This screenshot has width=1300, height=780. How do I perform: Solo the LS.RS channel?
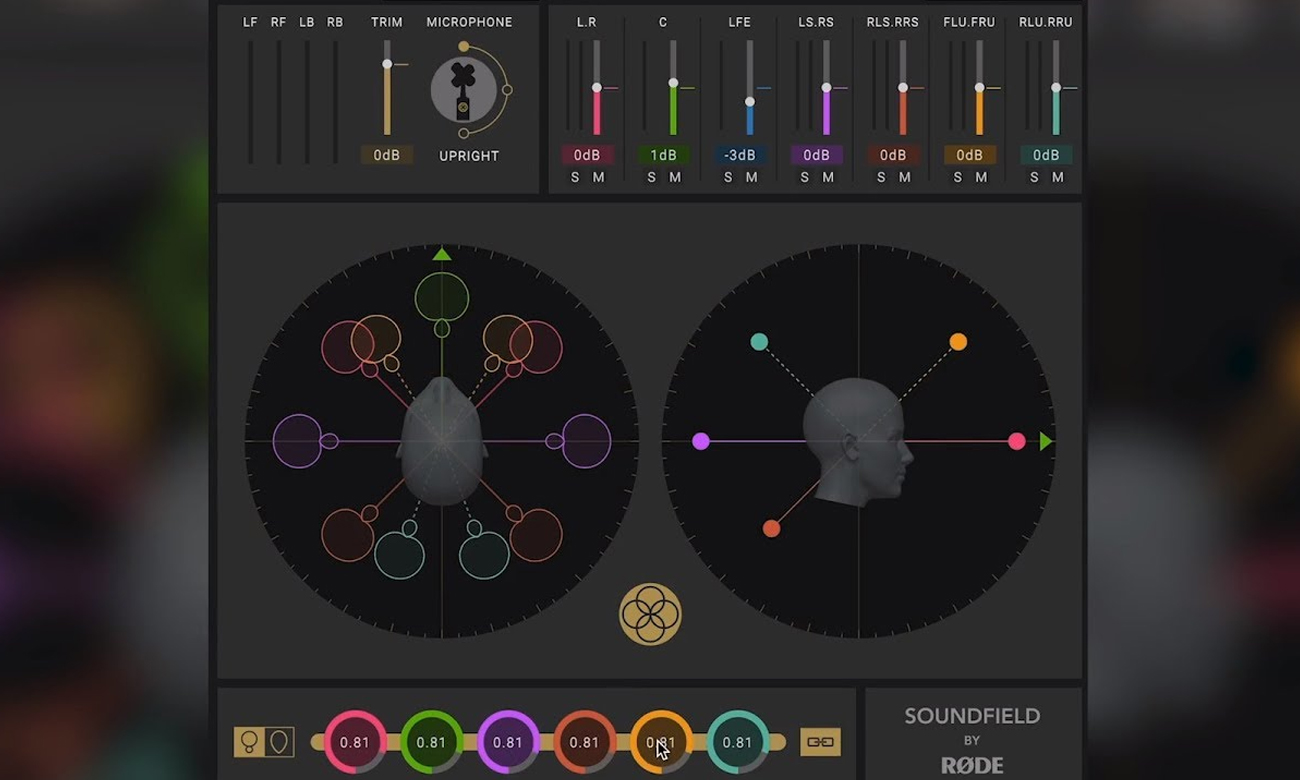coord(804,177)
